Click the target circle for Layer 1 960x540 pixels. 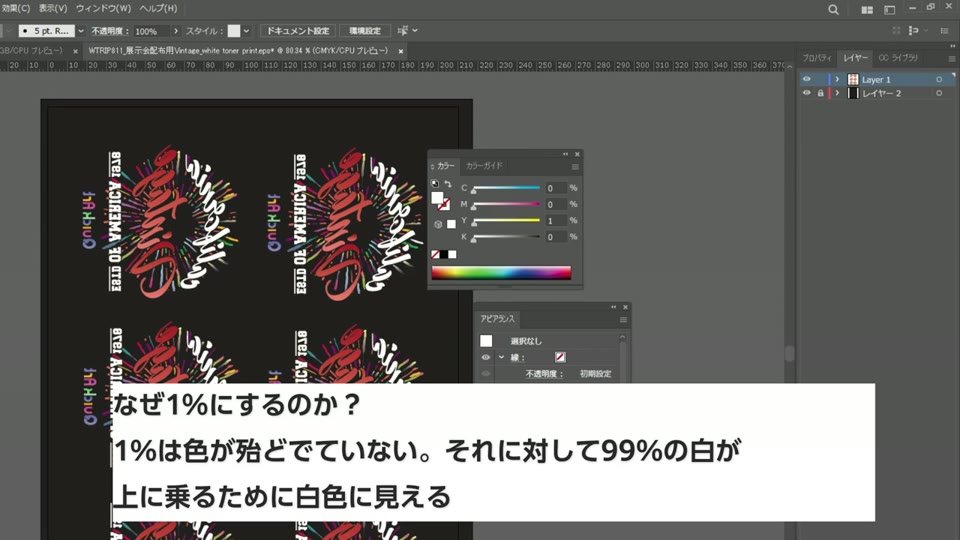(x=939, y=80)
